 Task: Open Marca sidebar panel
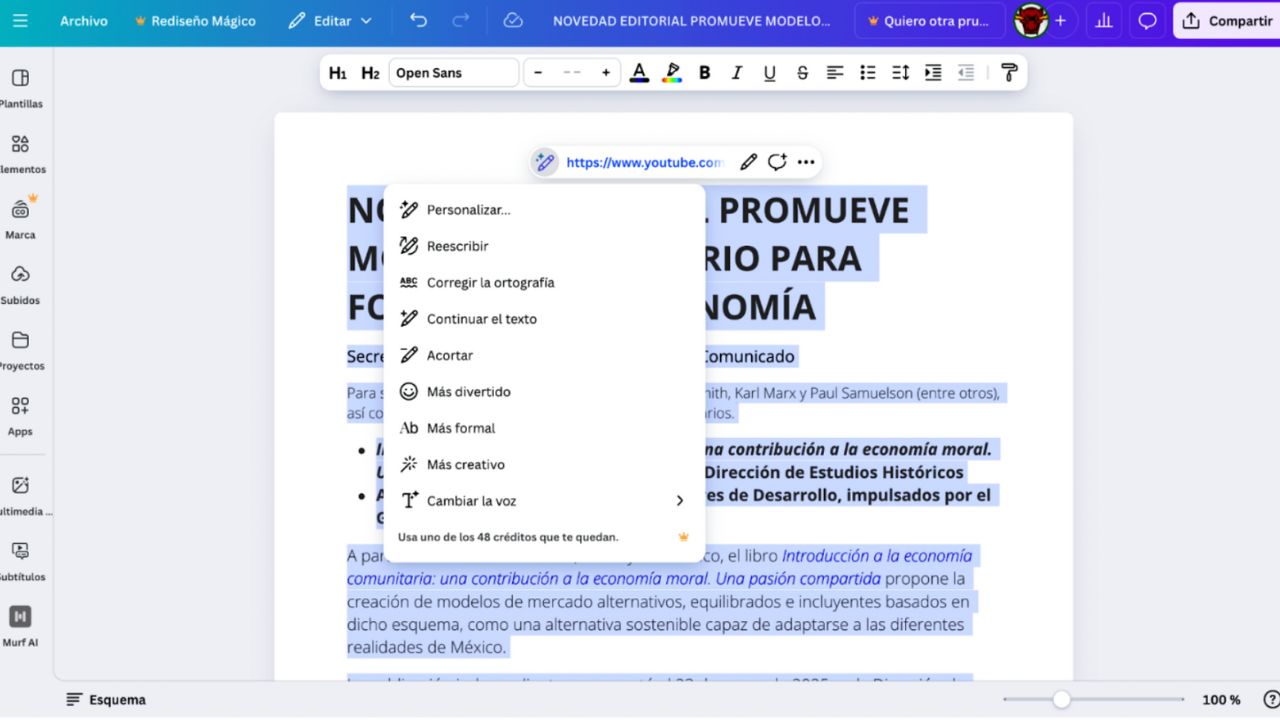coord(20,219)
